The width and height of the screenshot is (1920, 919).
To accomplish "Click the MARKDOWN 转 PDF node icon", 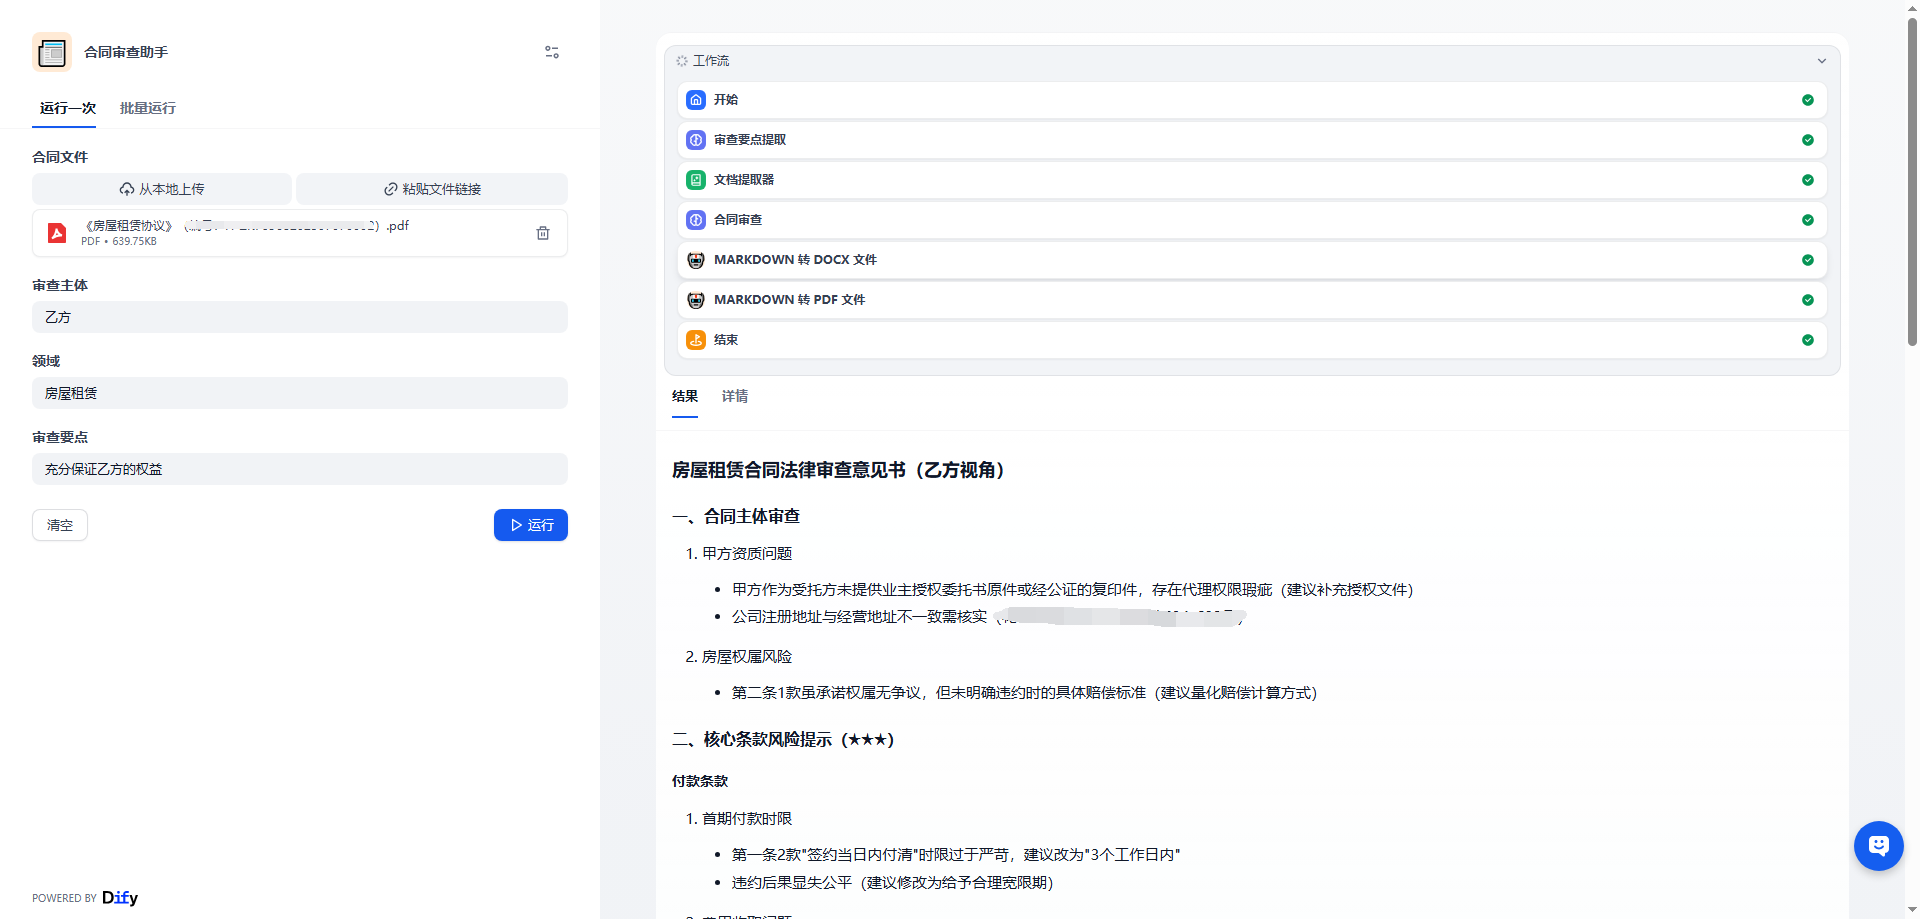I will pos(696,300).
